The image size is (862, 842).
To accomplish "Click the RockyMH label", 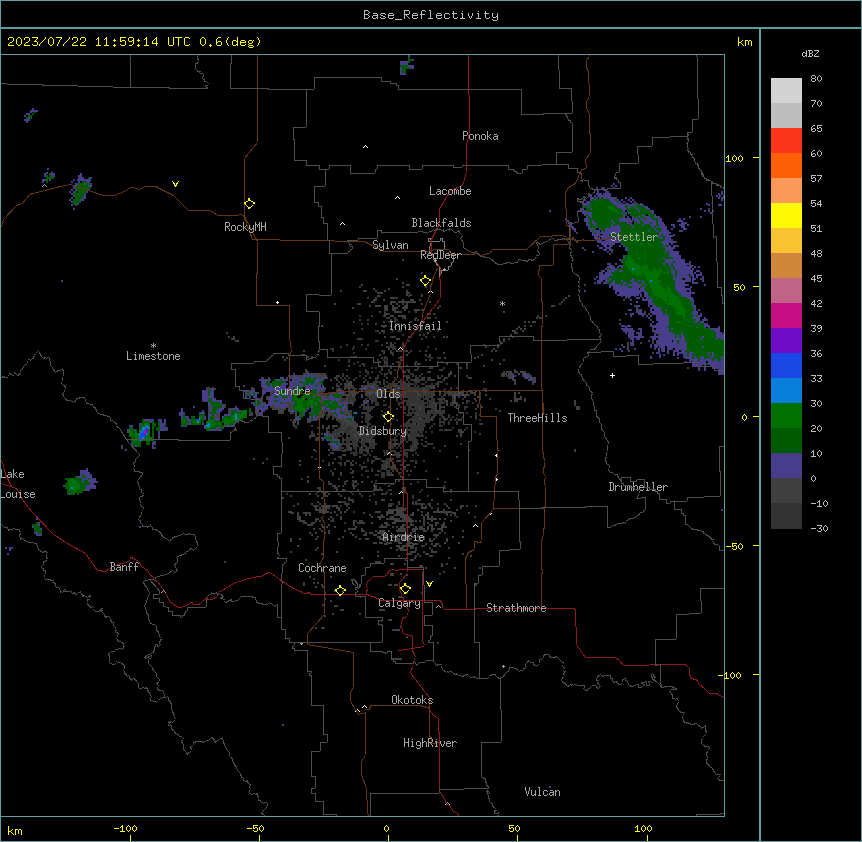I will tap(245, 227).
